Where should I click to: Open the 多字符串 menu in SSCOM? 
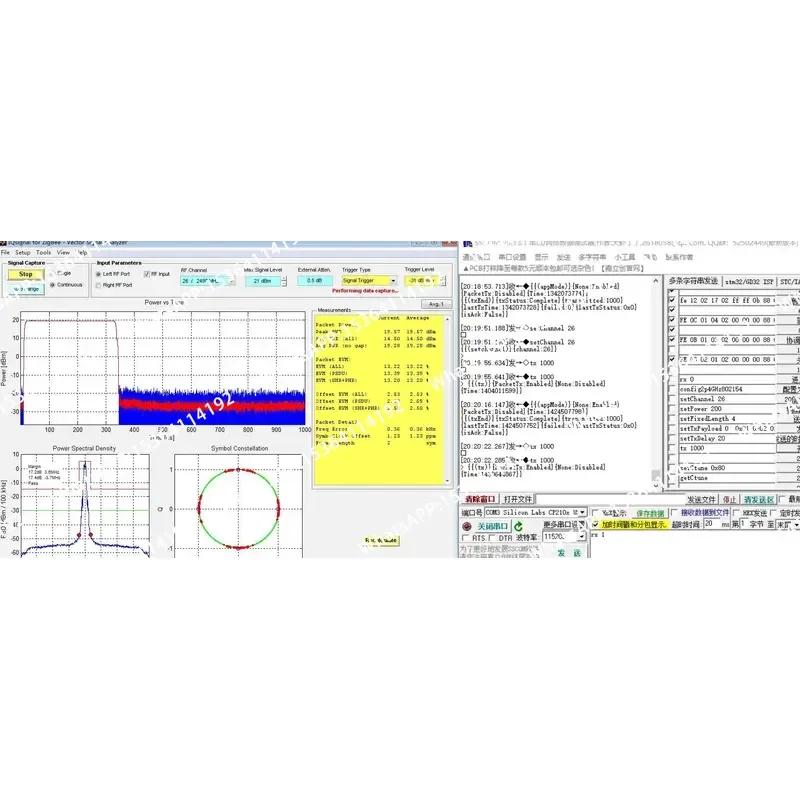pos(592,257)
